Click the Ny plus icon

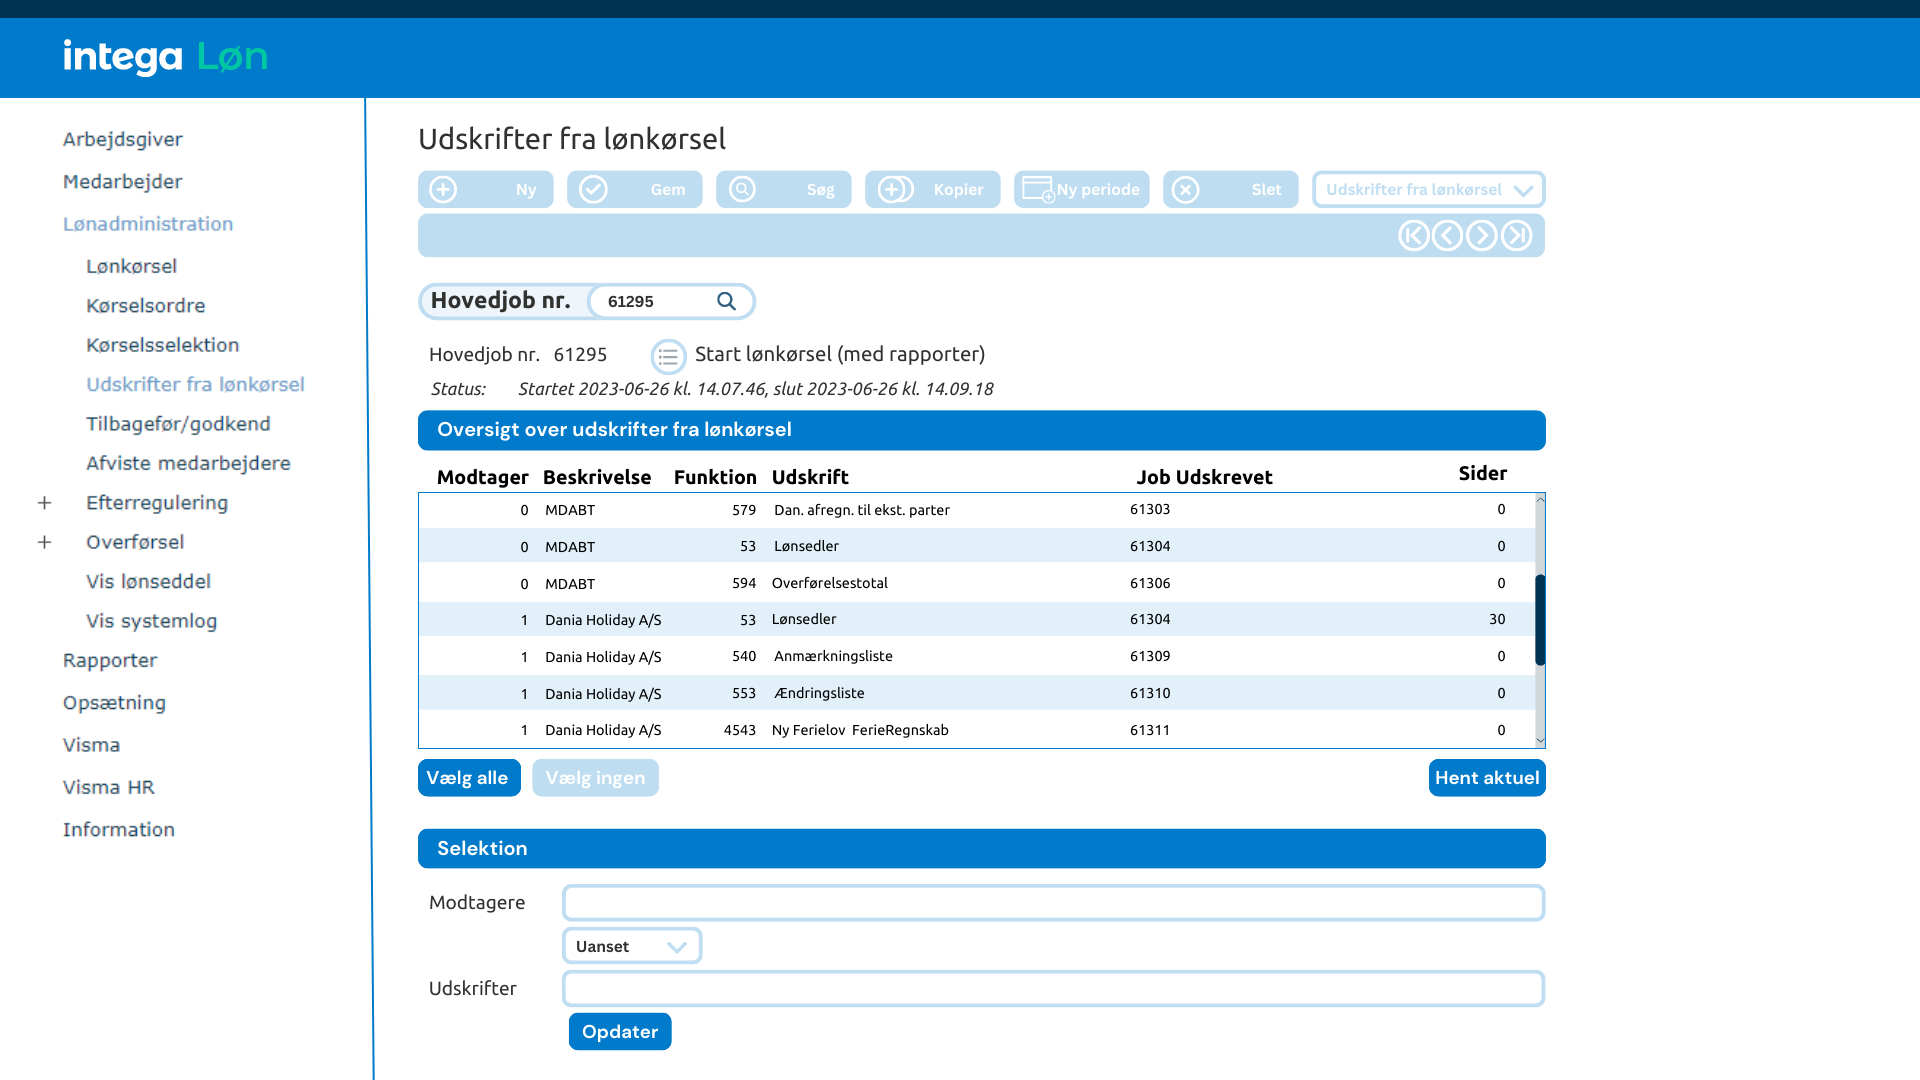tap(443, 189)
